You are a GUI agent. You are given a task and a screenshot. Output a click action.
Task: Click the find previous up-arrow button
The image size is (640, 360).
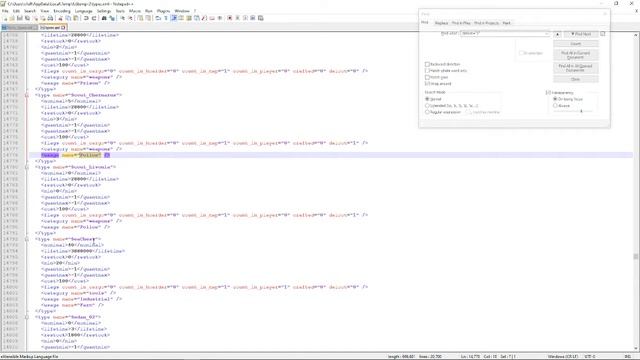click(557, 34)
